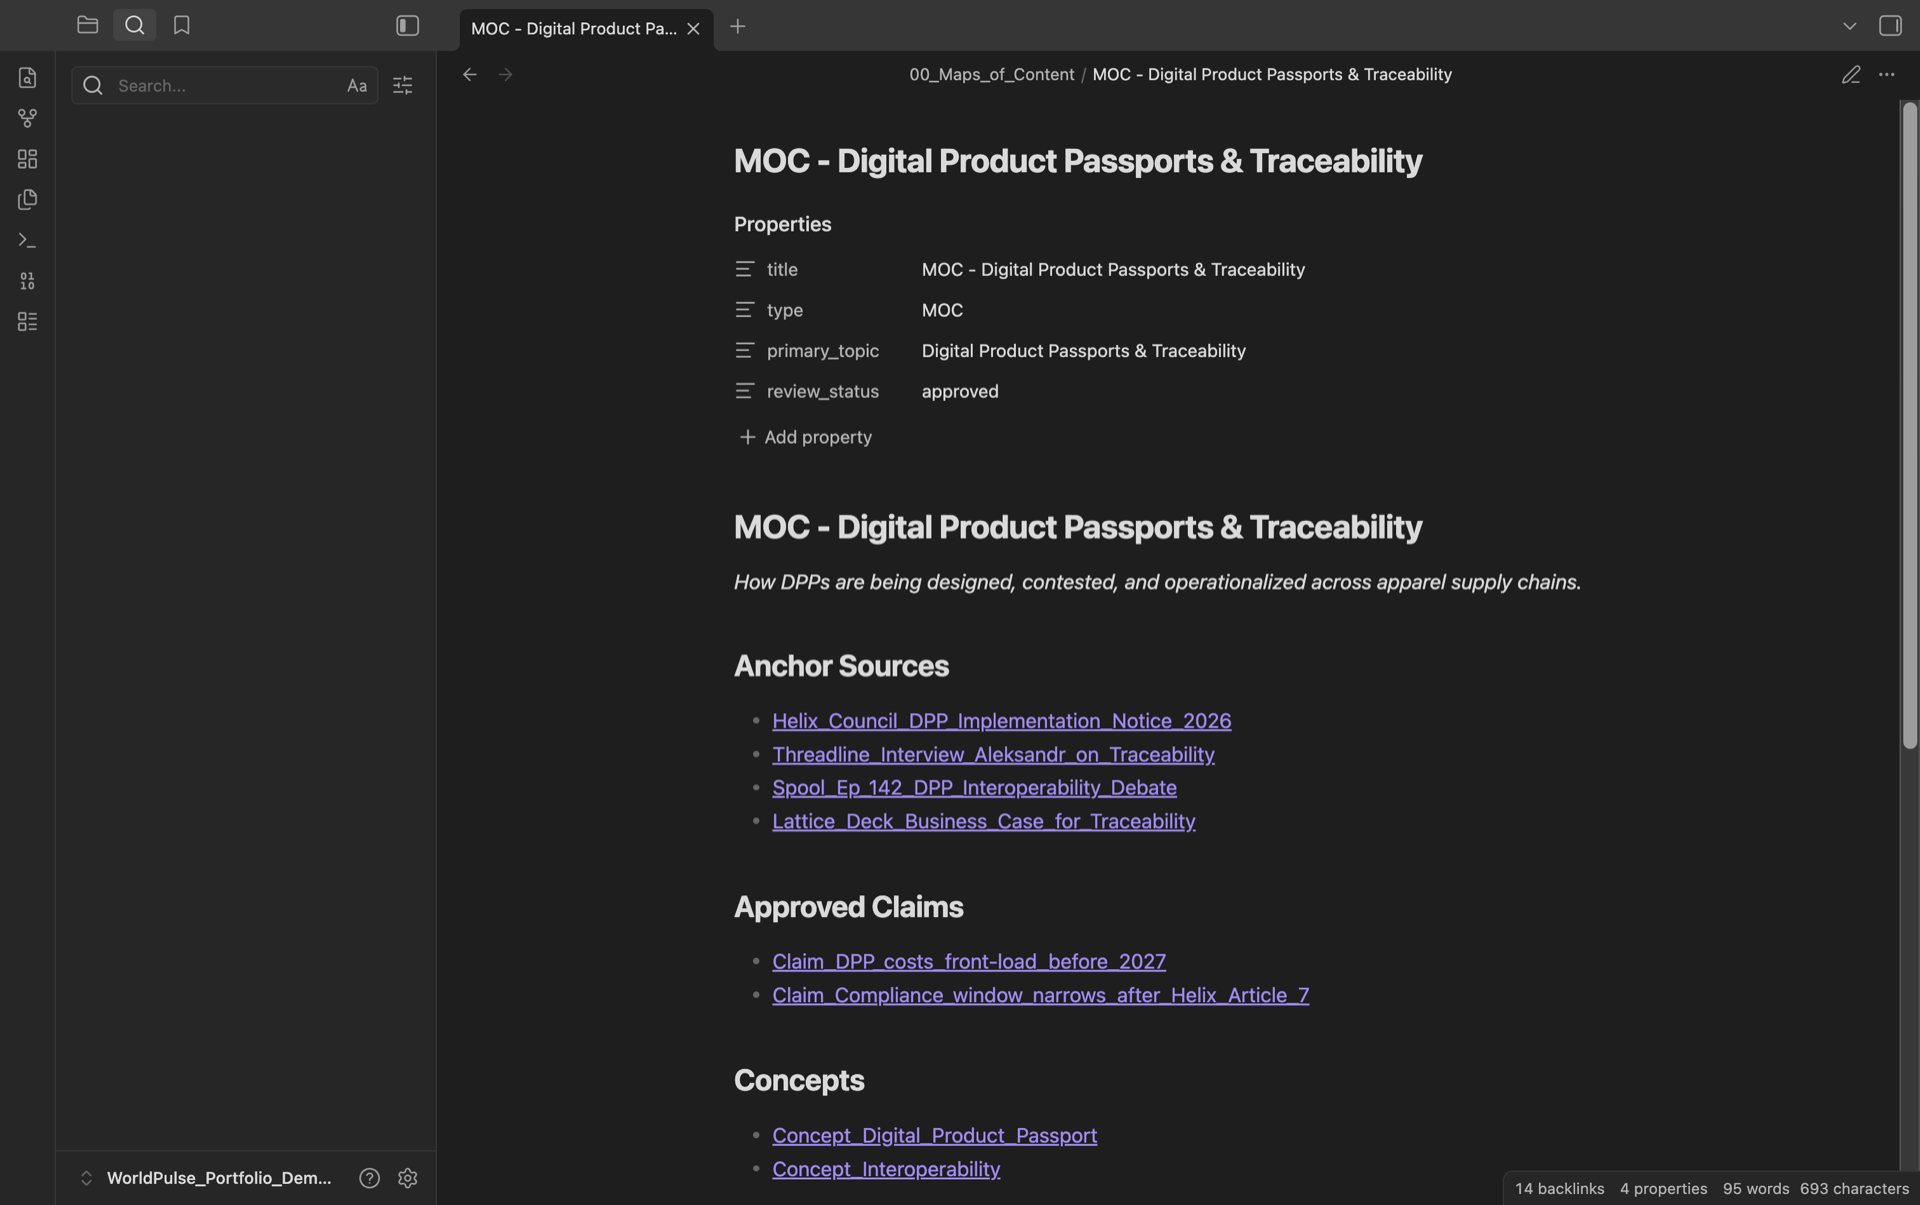This screenshot has height=1205, width=1920.
Task: Open the bookmarks icon
Action: click(182, 25)
